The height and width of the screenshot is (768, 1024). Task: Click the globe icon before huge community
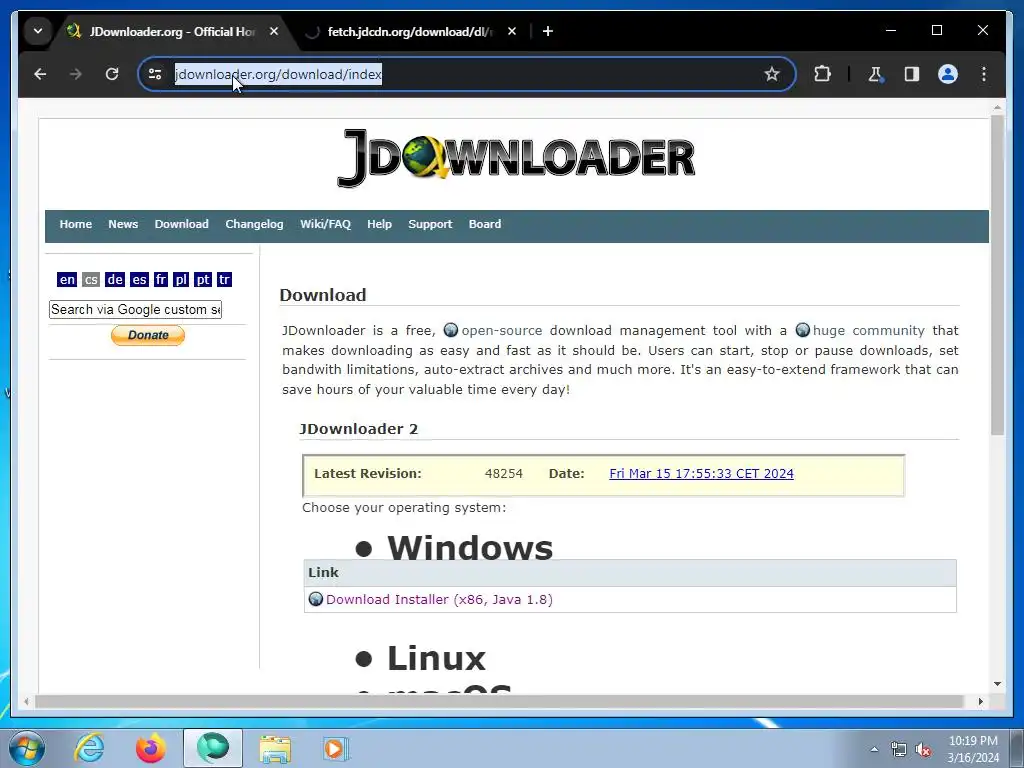803,330
